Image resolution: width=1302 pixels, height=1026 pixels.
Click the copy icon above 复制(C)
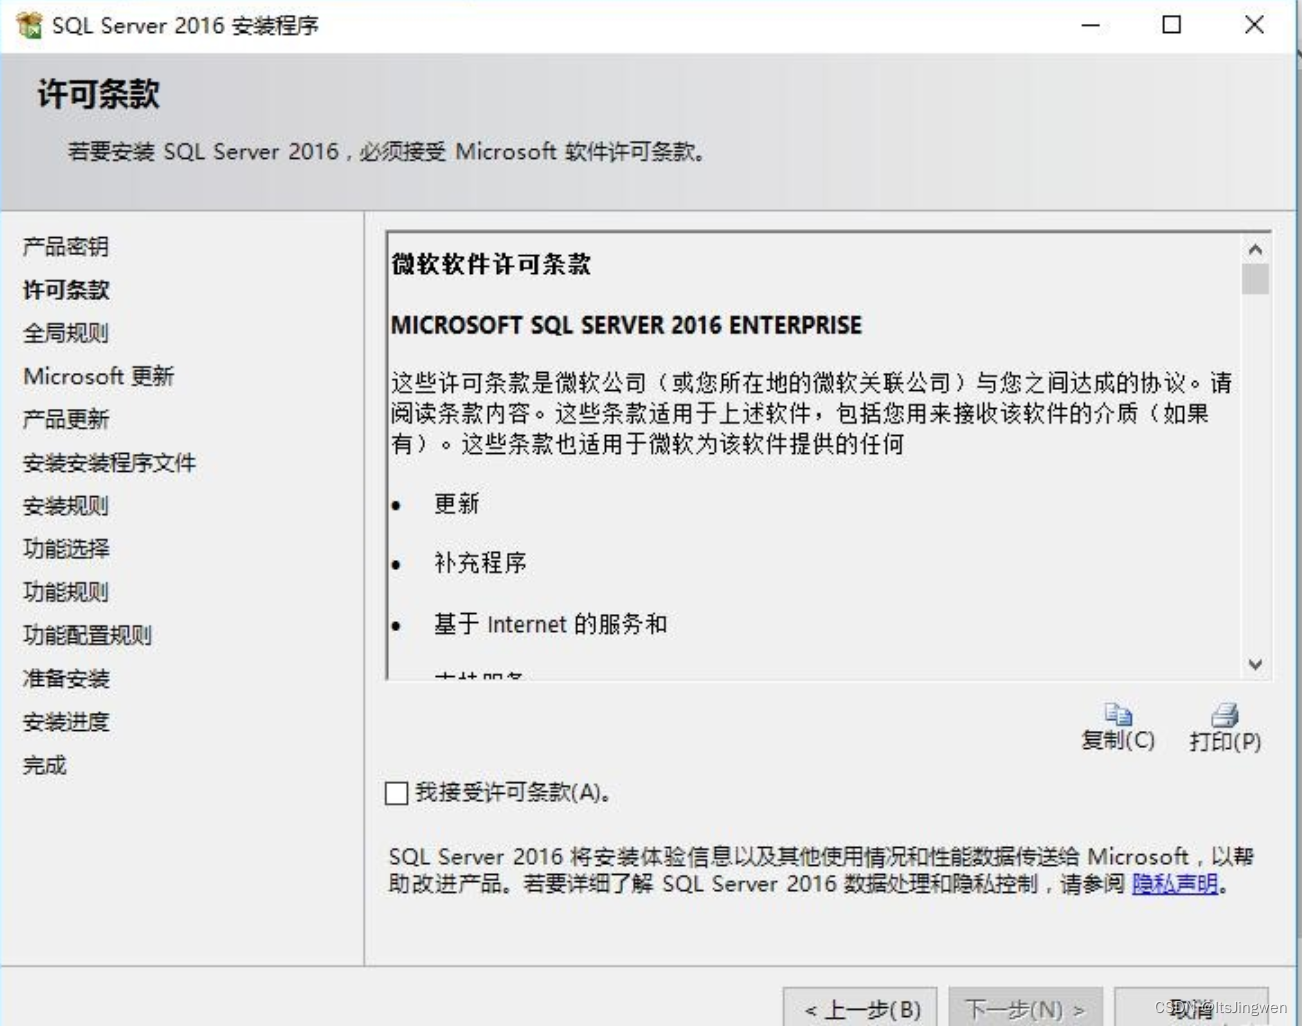tap(1118, 714)
